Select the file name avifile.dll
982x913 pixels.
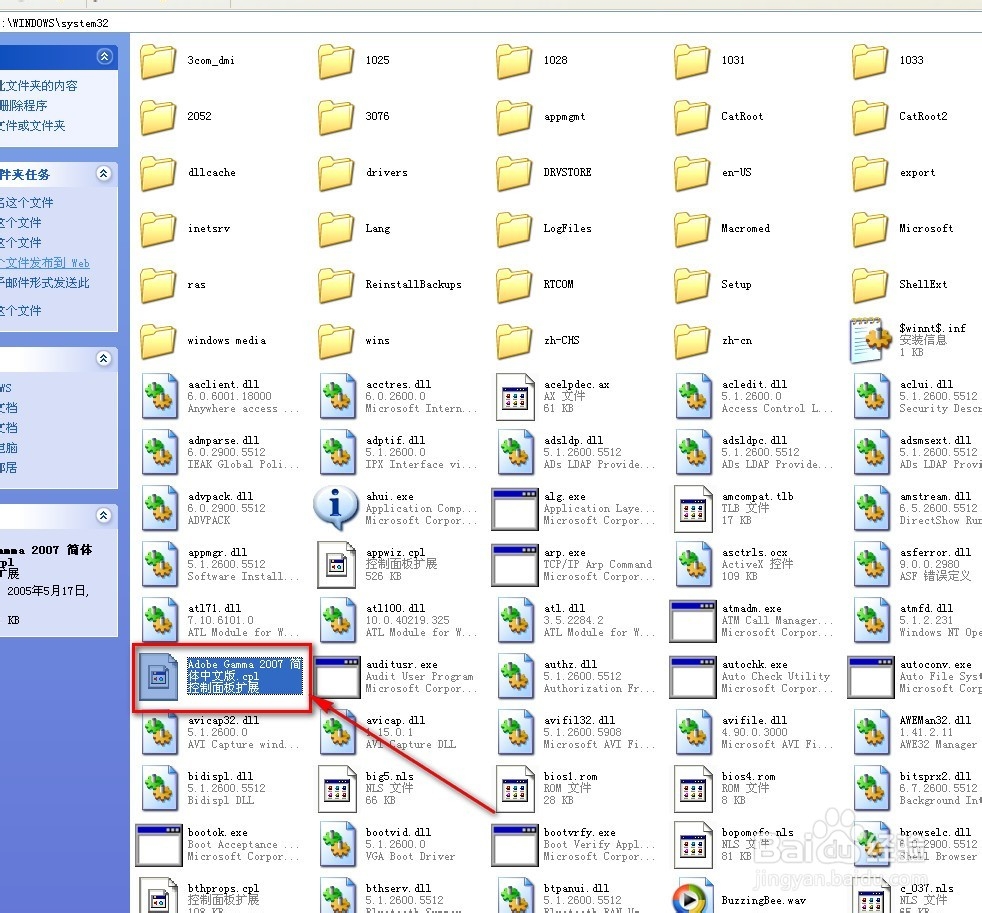click(x=754, y=720)
